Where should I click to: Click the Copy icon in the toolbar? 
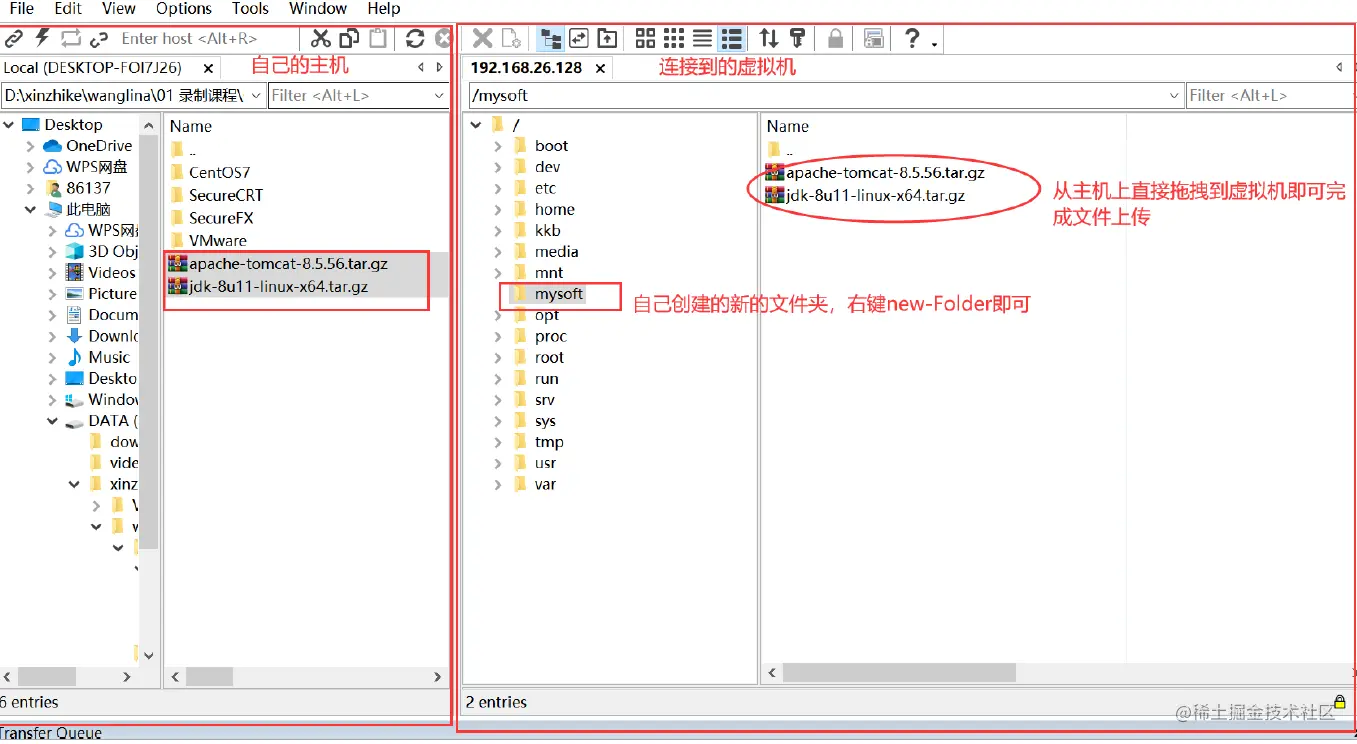[x=349, y=38]
